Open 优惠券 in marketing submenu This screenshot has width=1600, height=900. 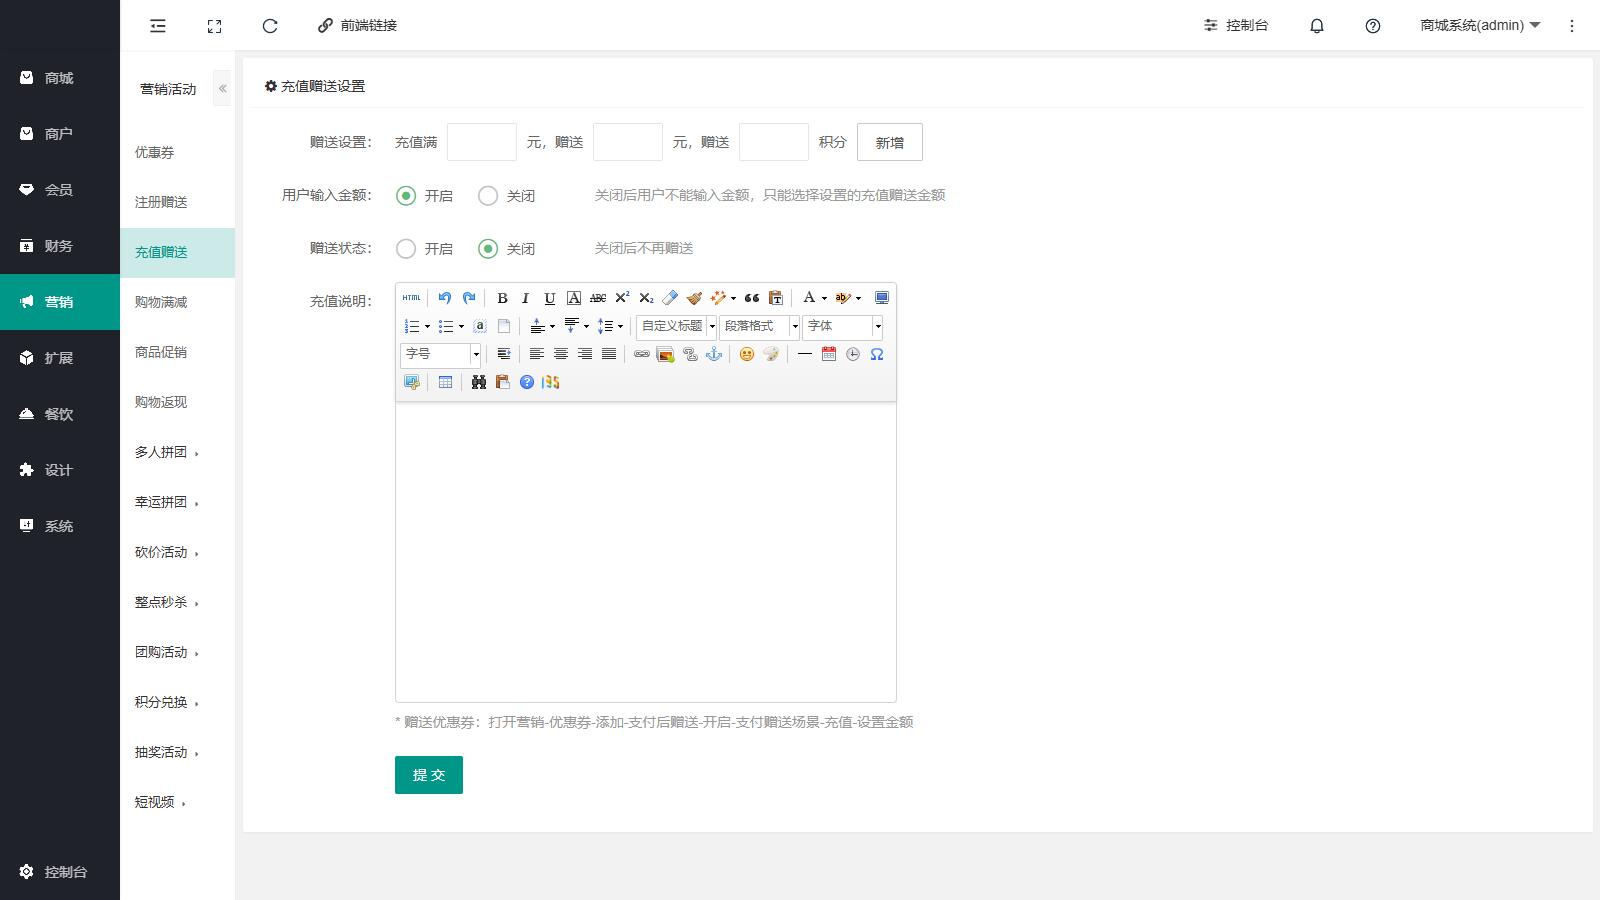[x=155, y=153]
